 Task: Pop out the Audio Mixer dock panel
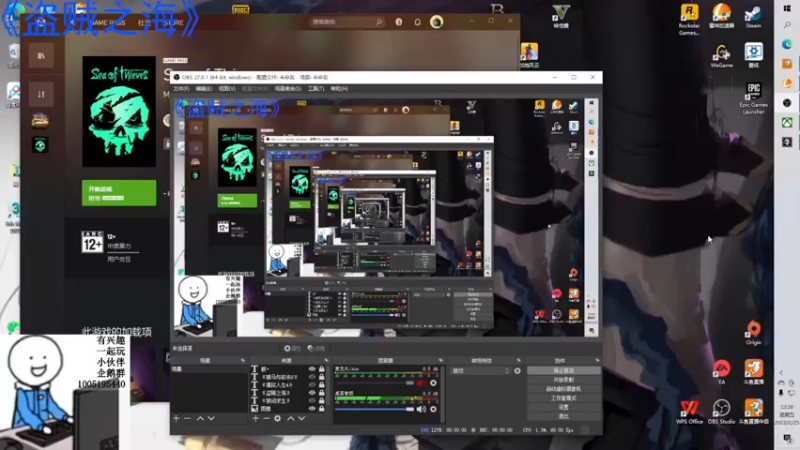440,360
